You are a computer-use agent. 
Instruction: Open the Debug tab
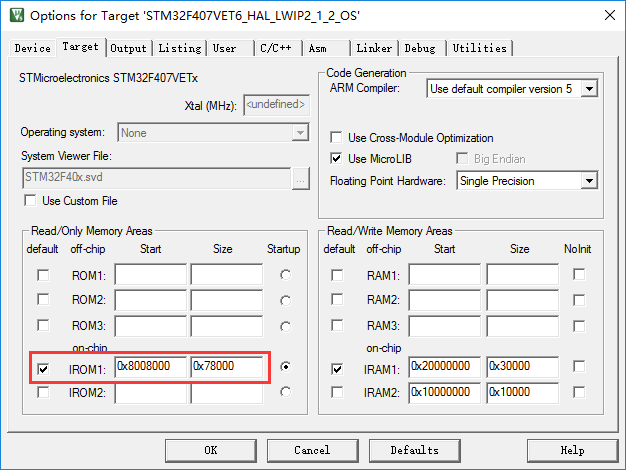click(422, 48)
